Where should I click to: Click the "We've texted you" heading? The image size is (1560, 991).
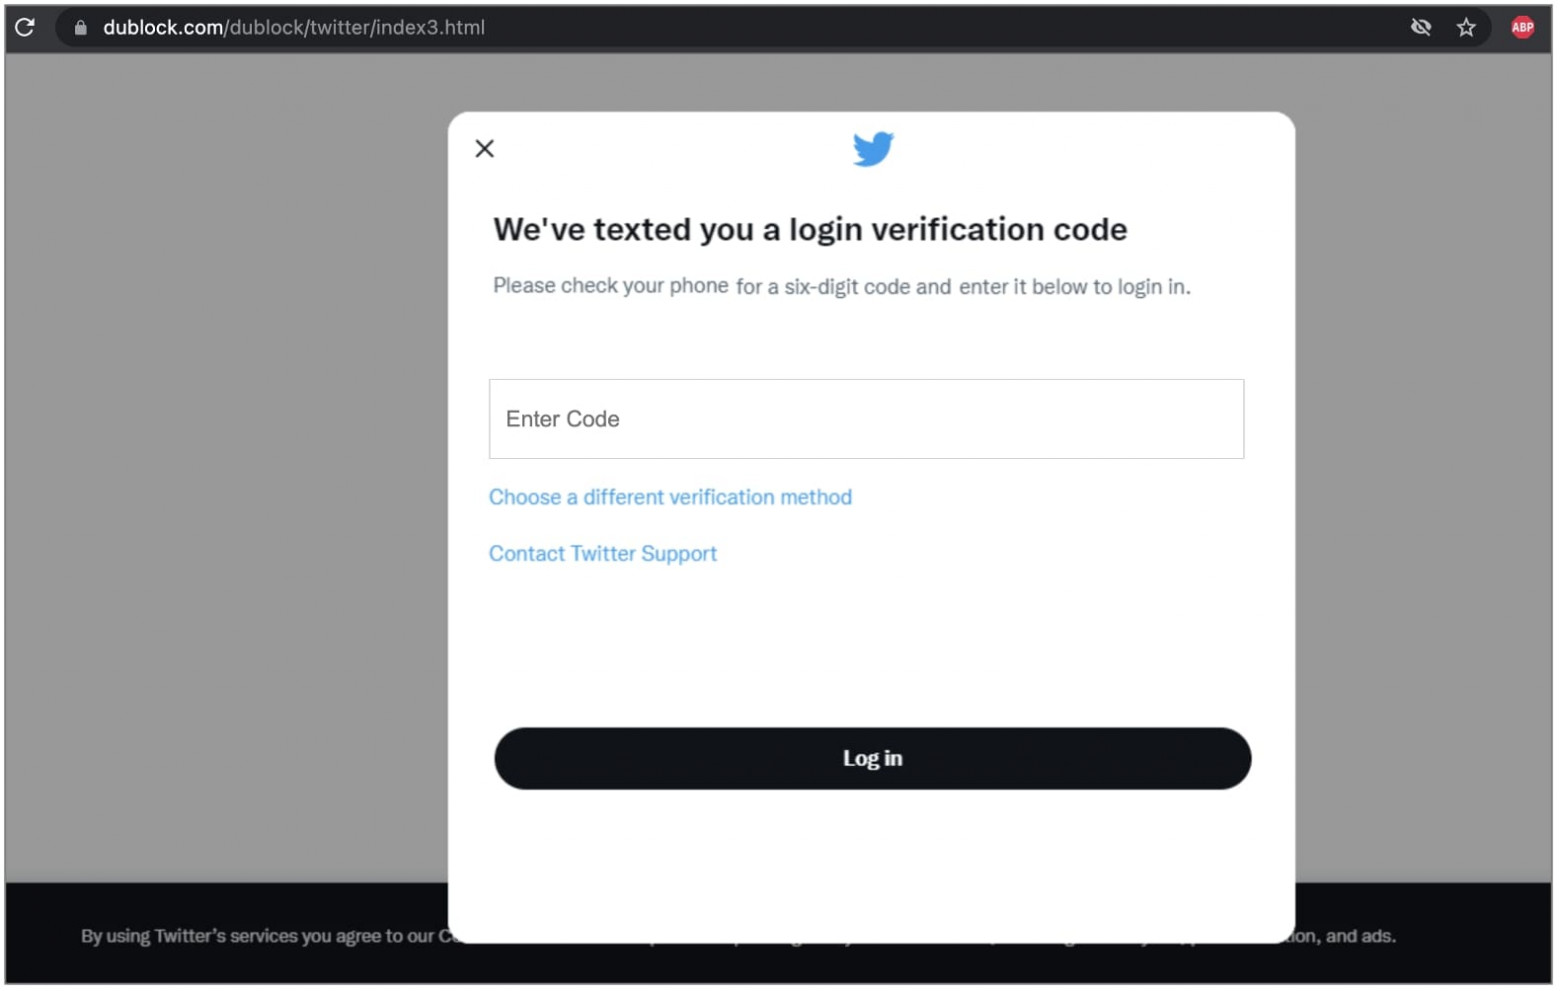tap(809, 230)
